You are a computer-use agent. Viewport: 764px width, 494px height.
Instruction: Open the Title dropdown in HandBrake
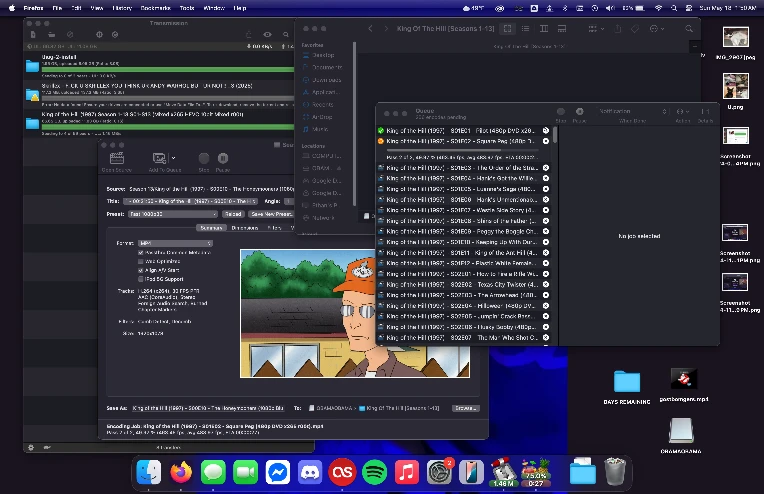[x=191, y=201]
